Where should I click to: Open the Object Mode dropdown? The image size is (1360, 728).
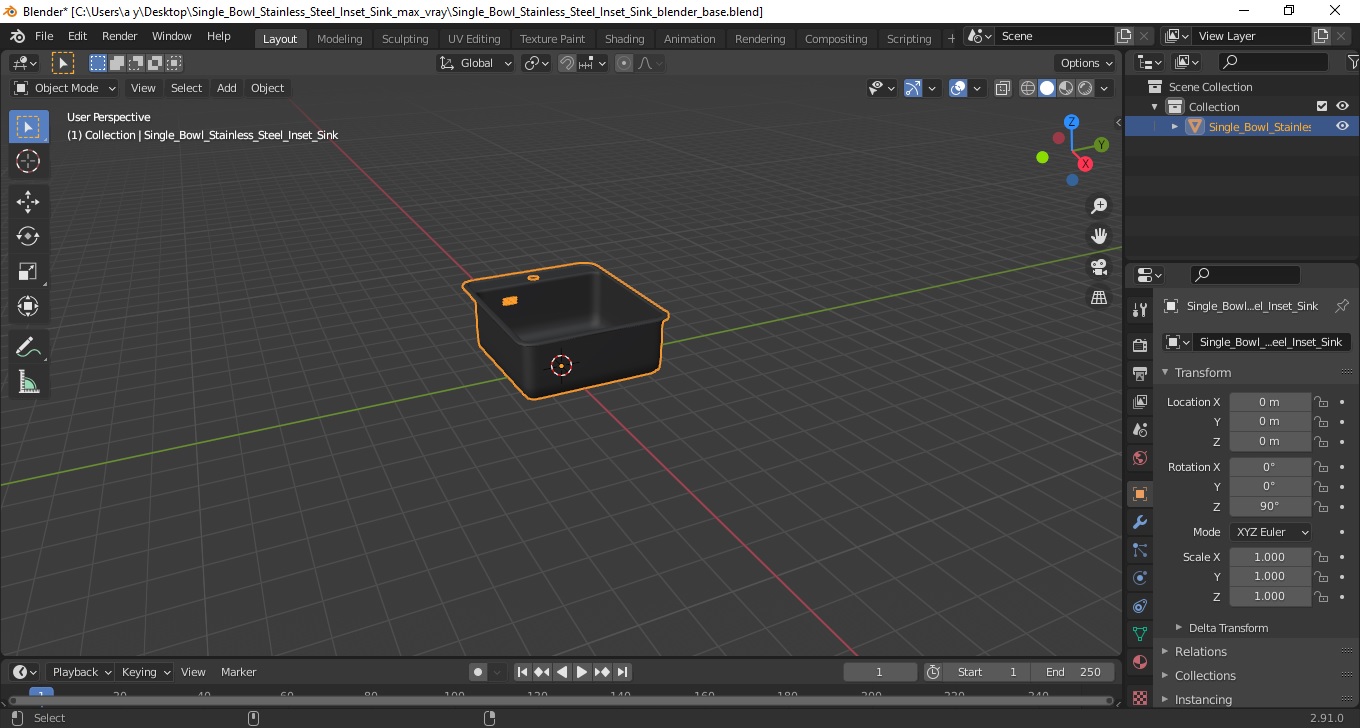coord(65,88)
